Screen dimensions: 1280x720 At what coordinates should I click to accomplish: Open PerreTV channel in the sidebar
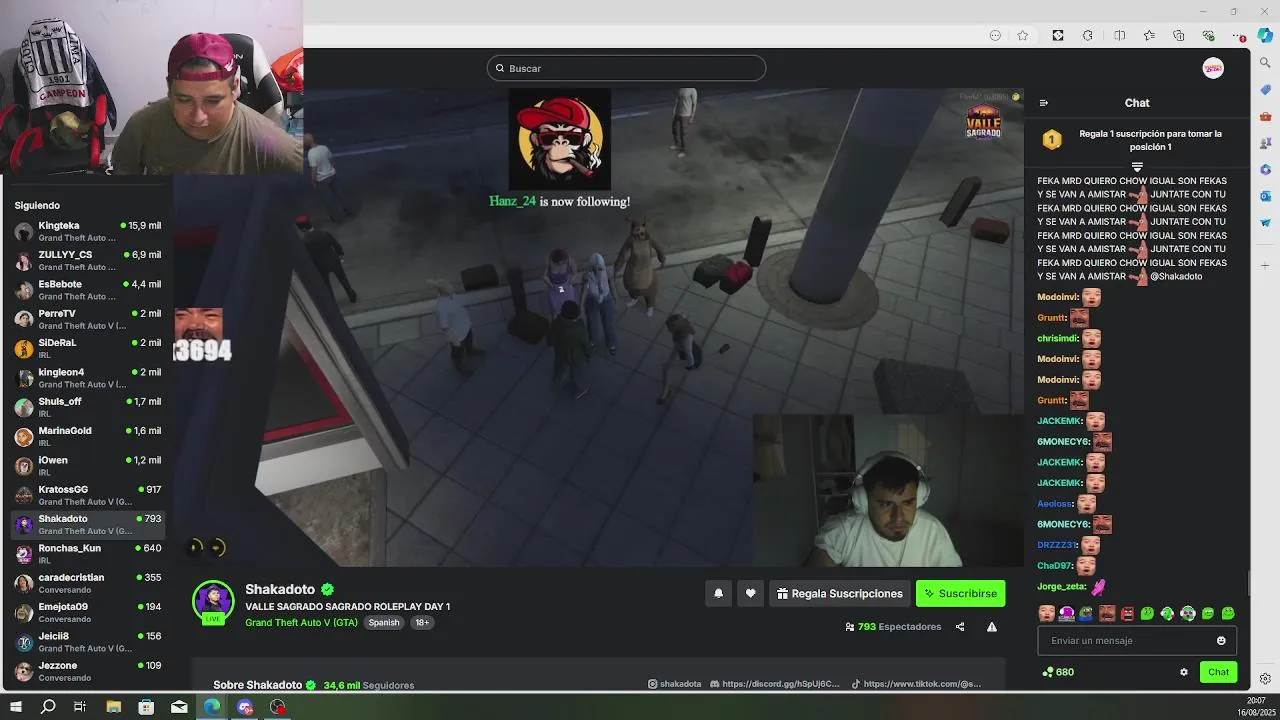[x=88, y=319]
